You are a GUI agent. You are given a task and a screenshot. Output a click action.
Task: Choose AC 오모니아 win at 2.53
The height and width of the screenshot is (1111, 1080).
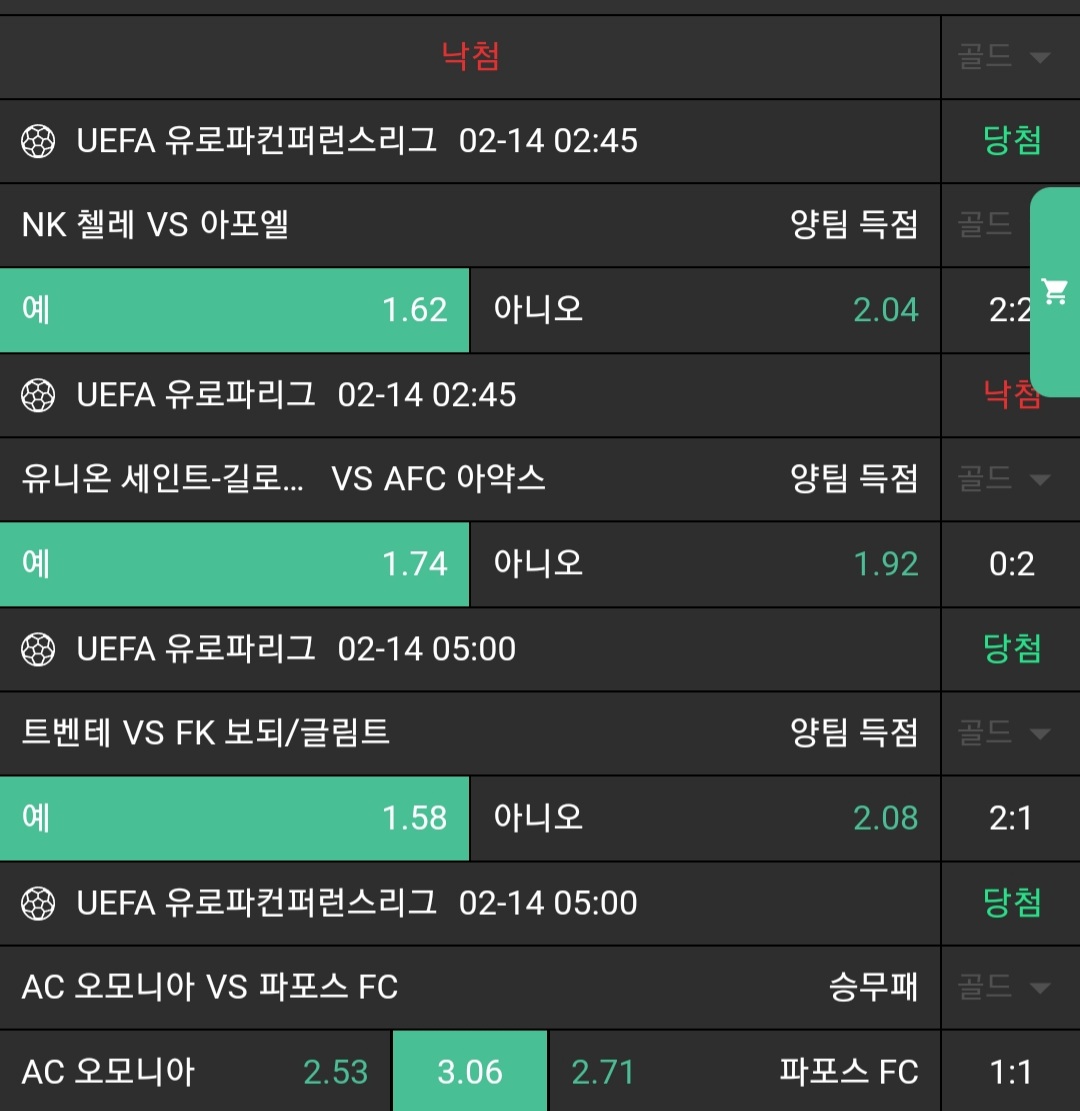pos(195,1072)
